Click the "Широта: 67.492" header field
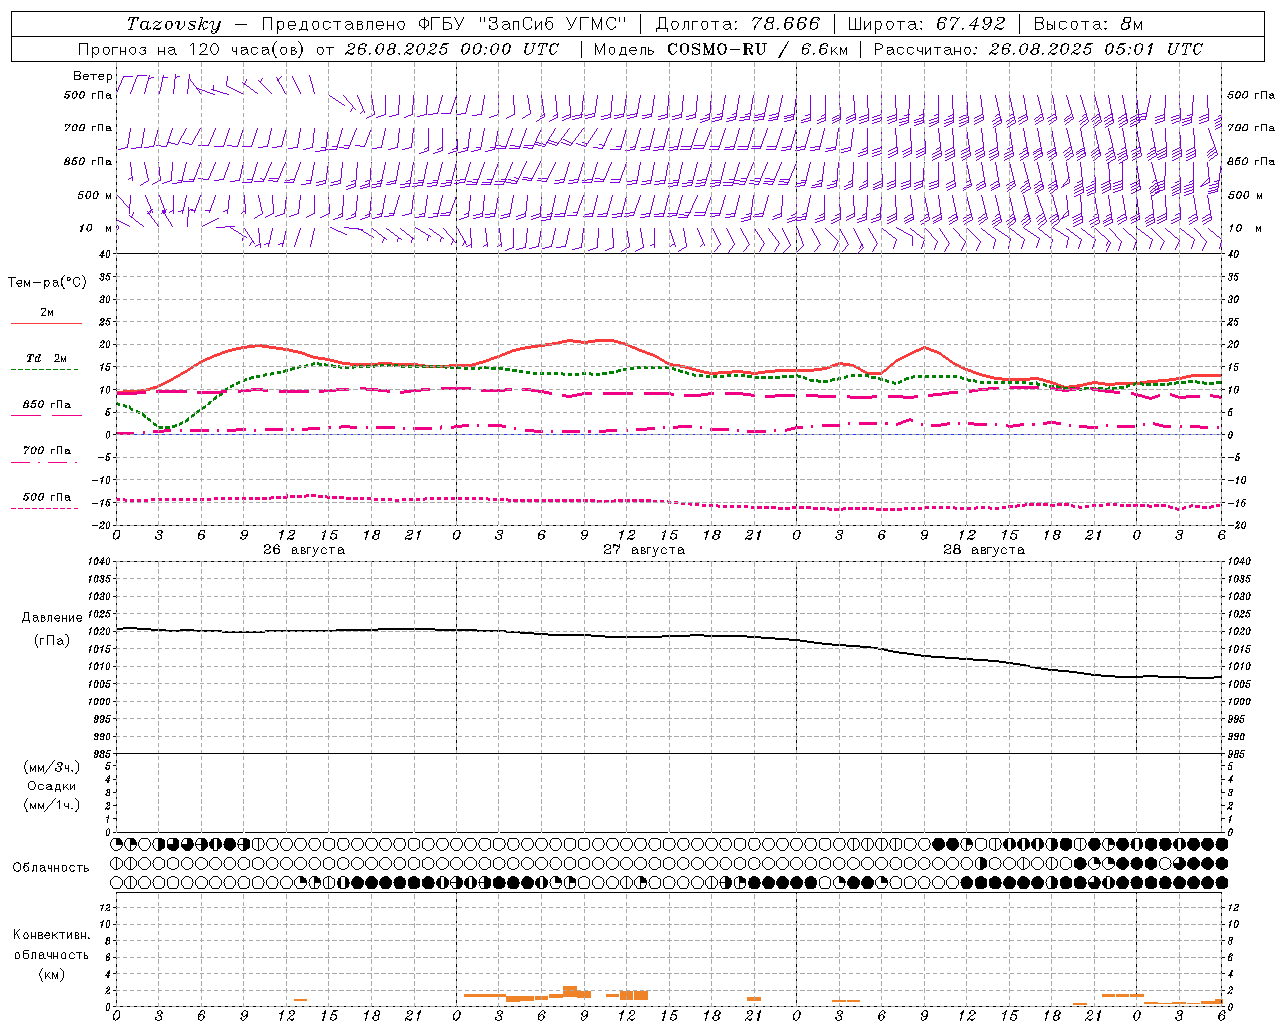 point(926,24)
